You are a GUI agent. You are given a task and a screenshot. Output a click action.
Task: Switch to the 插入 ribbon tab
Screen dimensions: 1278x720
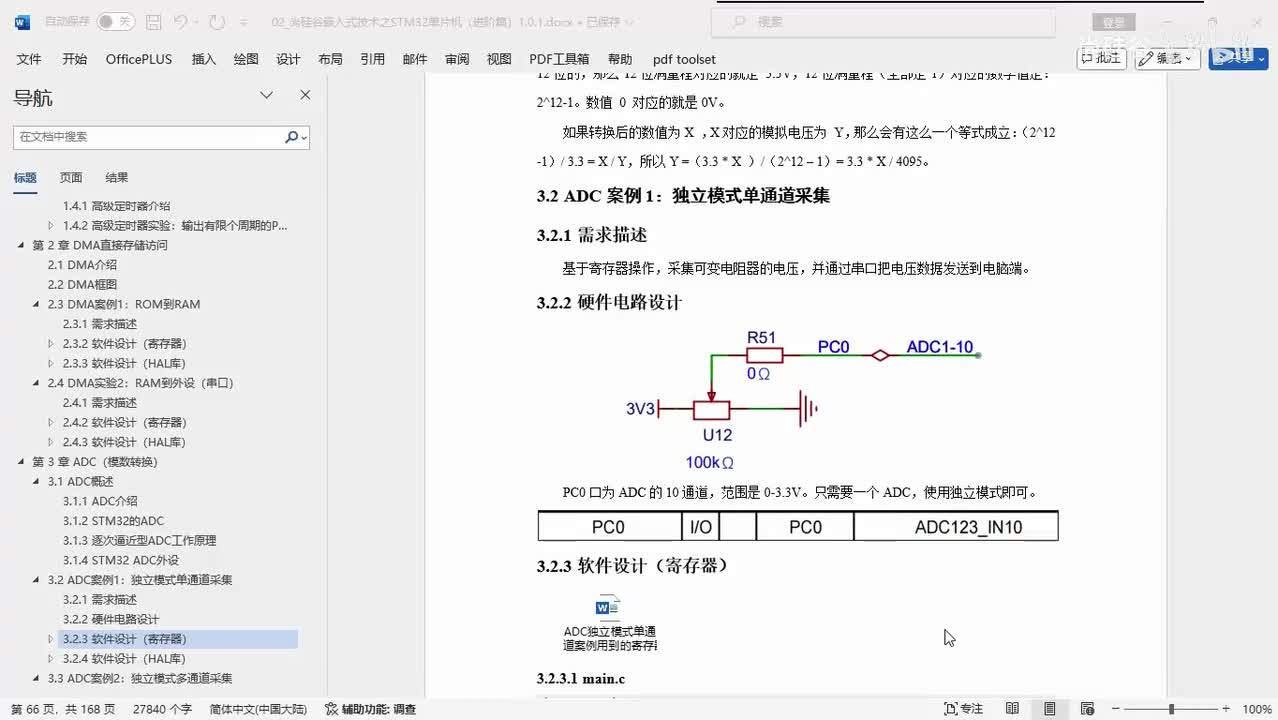(x=204, y=59)
